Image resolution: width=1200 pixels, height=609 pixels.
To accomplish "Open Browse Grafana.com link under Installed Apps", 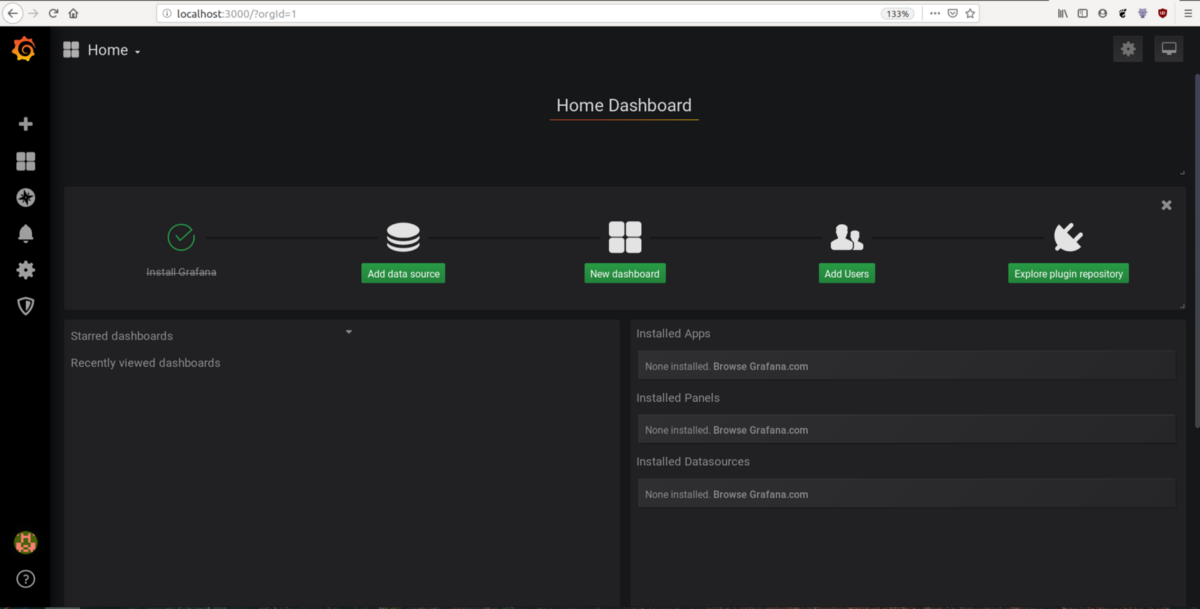I will [x=760, y=366].
